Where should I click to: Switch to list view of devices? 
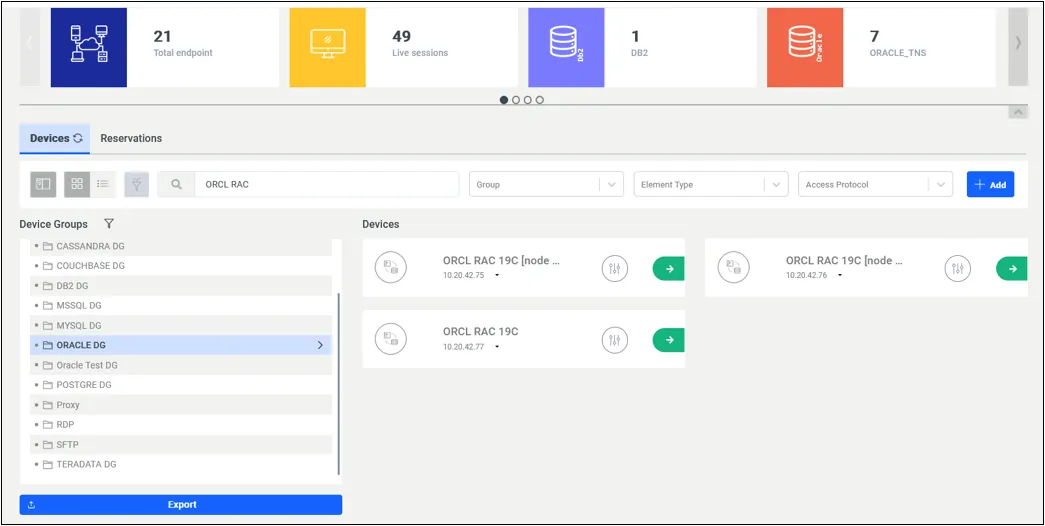point(103,184)
